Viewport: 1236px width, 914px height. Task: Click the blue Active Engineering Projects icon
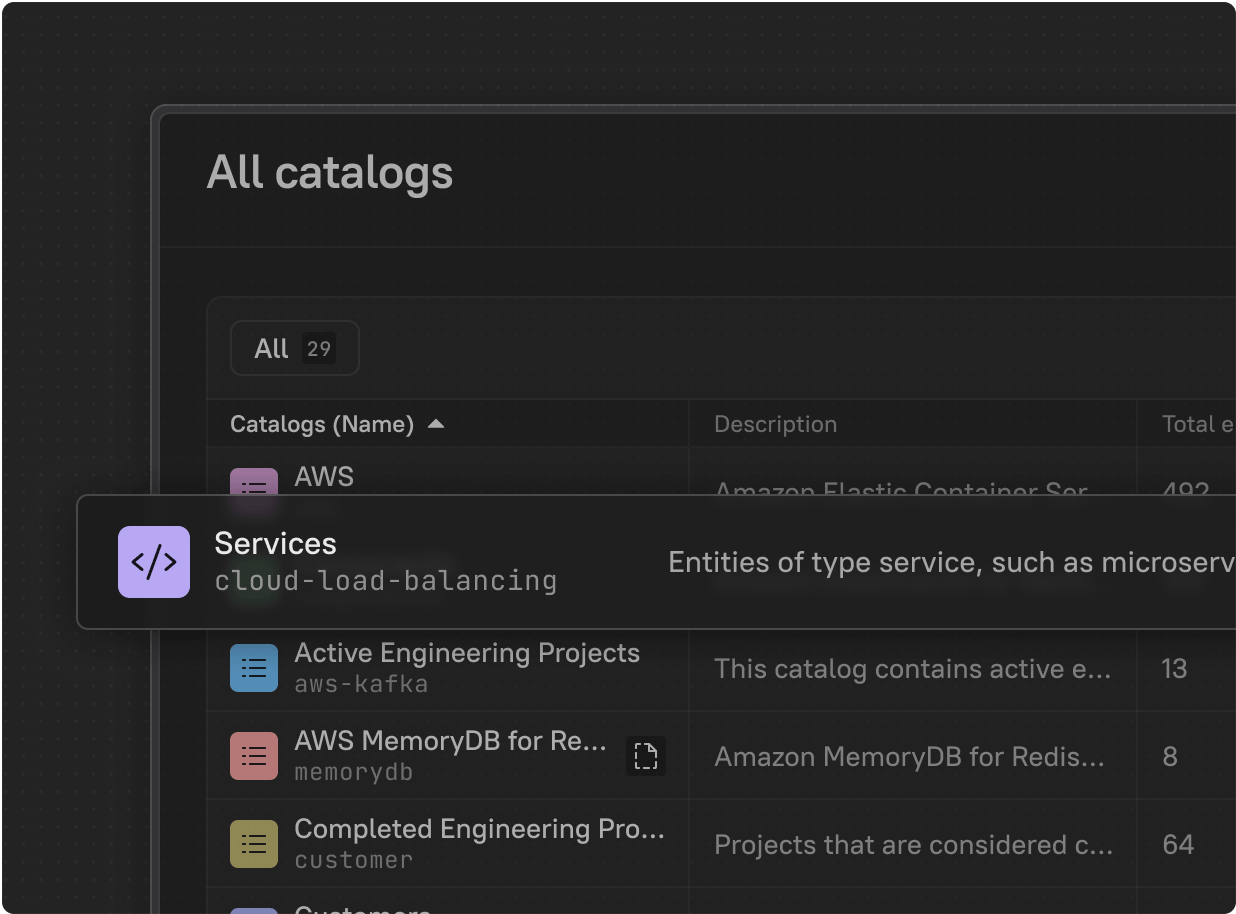[254, 668]
